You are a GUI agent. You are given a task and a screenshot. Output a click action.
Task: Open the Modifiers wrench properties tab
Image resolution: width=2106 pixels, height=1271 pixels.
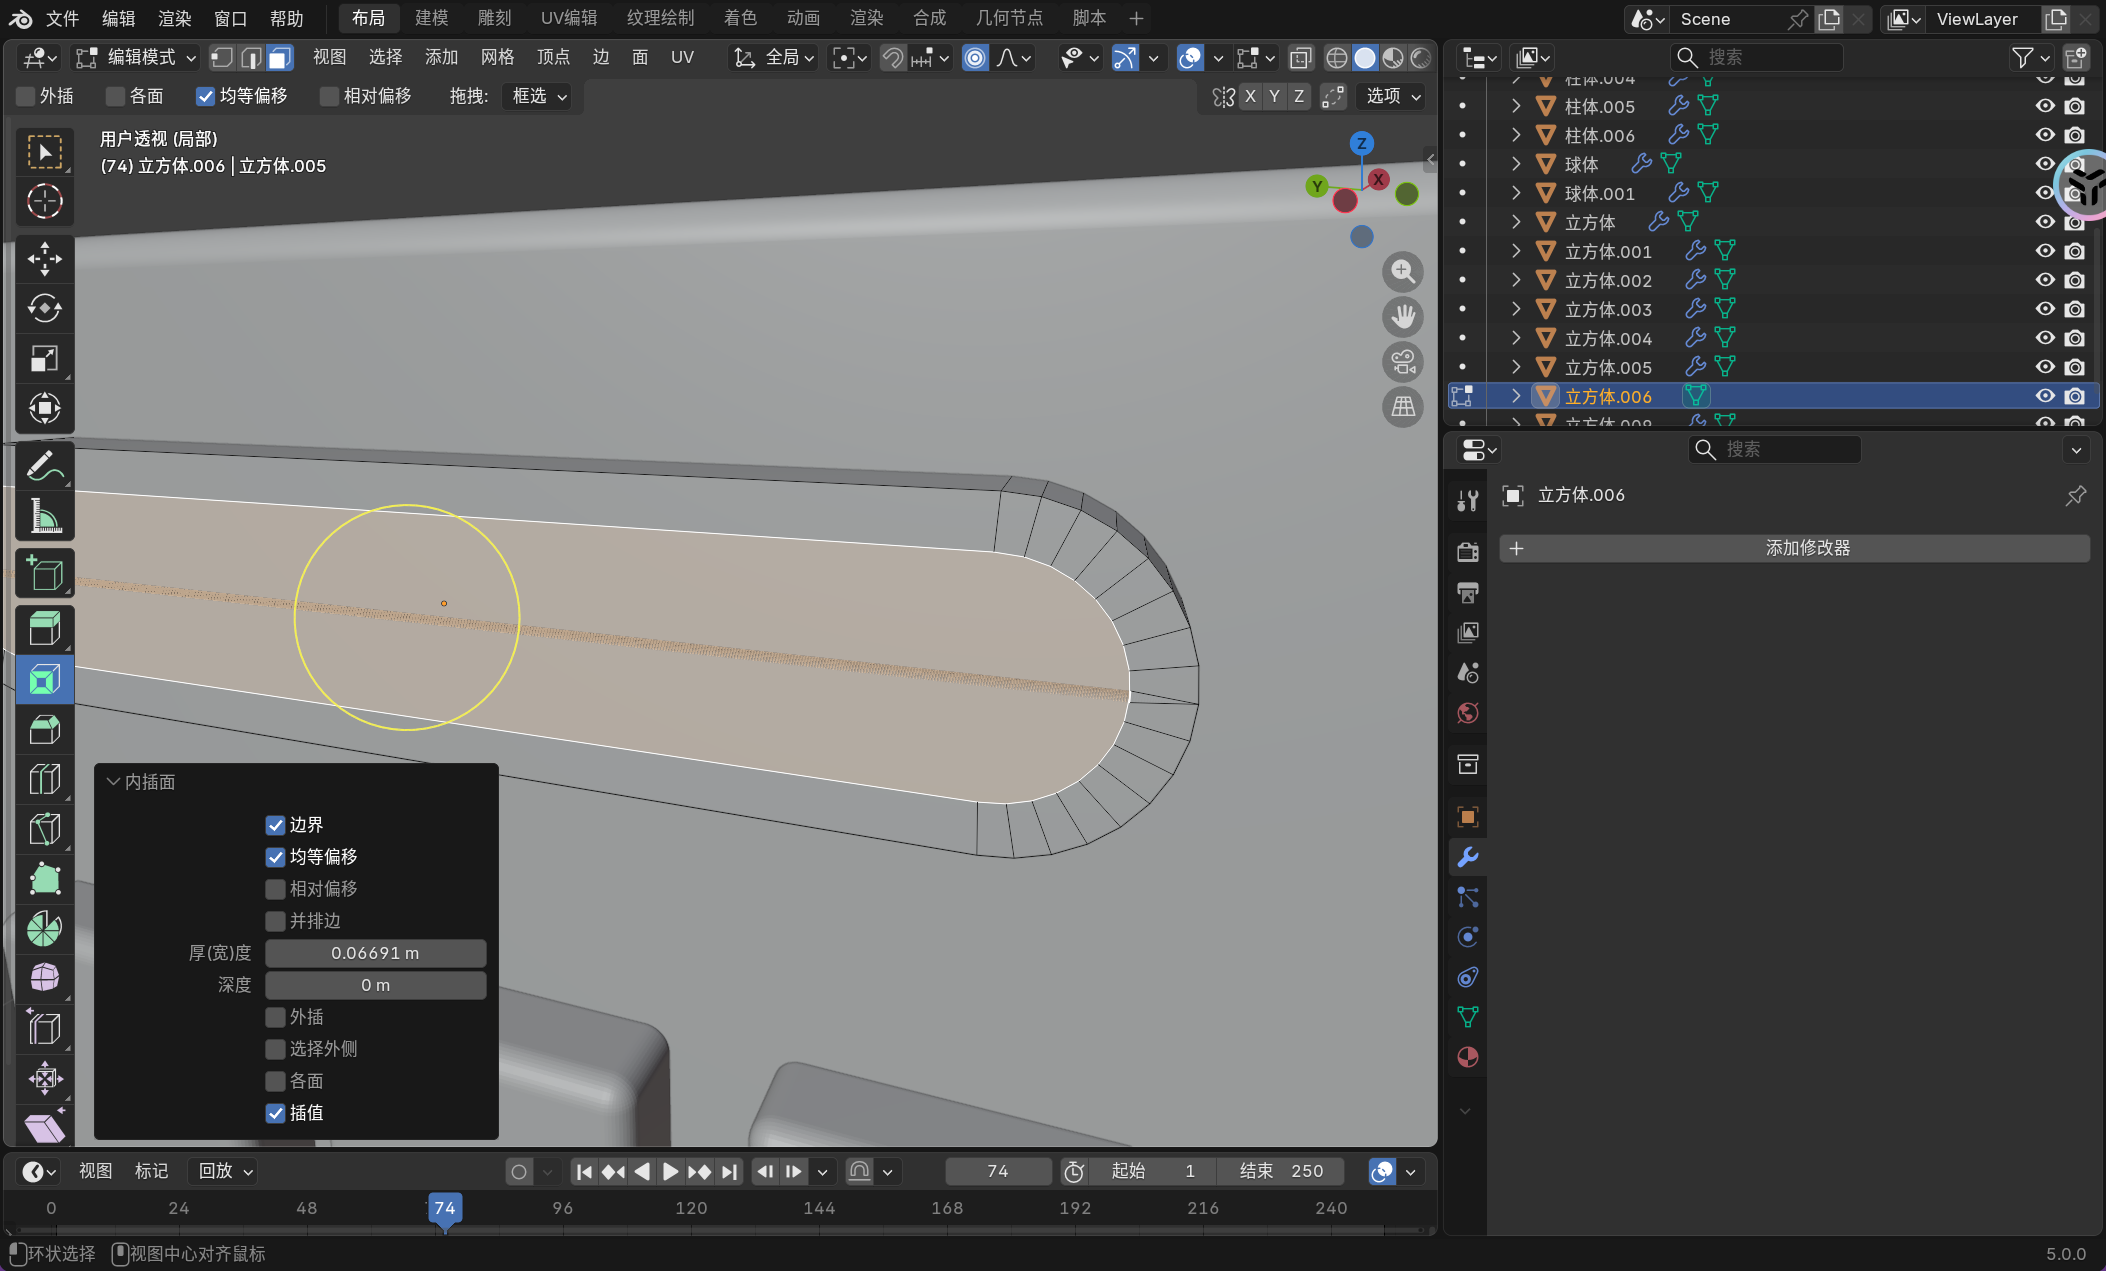click(1467, 857)
